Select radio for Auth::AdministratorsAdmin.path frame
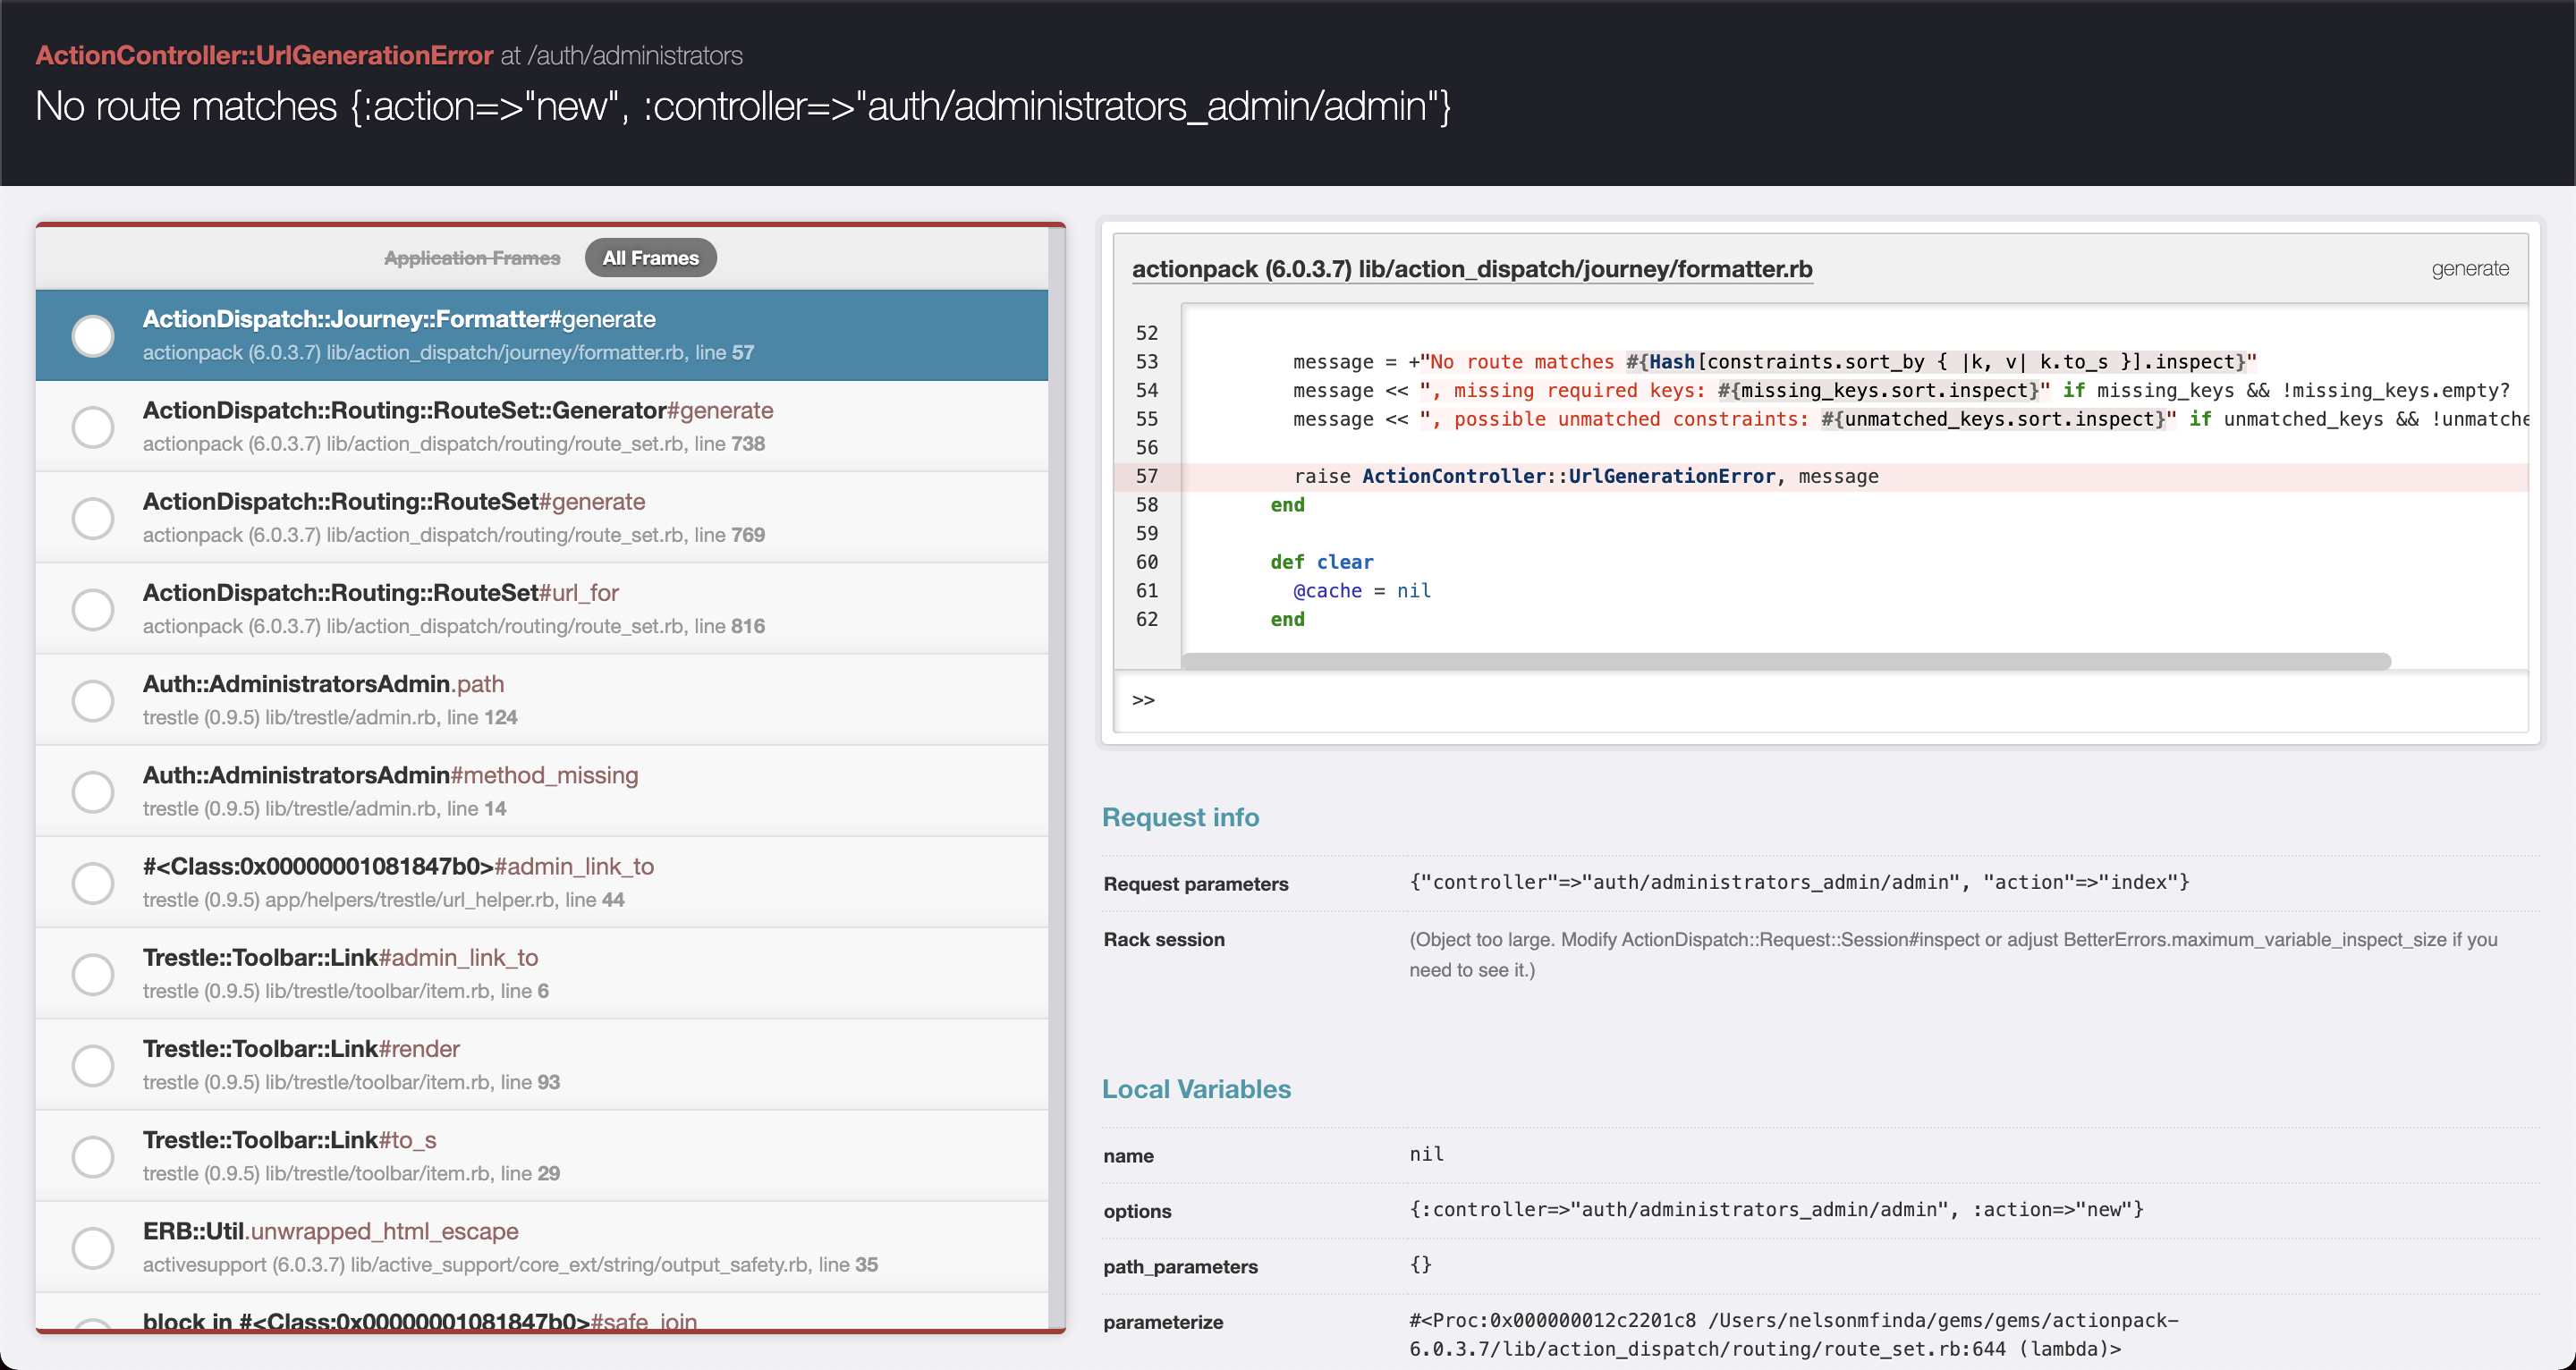The height and width of the screenshot is (1370, 2576). point(93,700)
